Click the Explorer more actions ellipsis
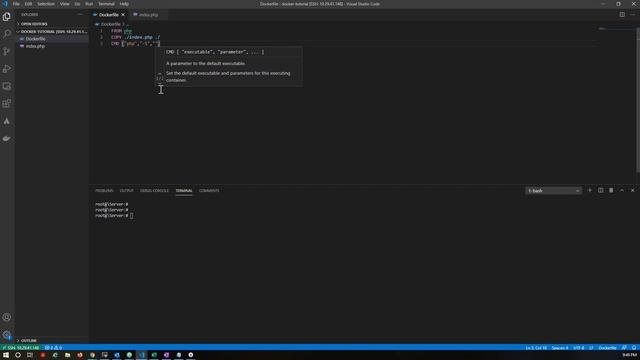The image size is (640, 360). pos(80,14)
